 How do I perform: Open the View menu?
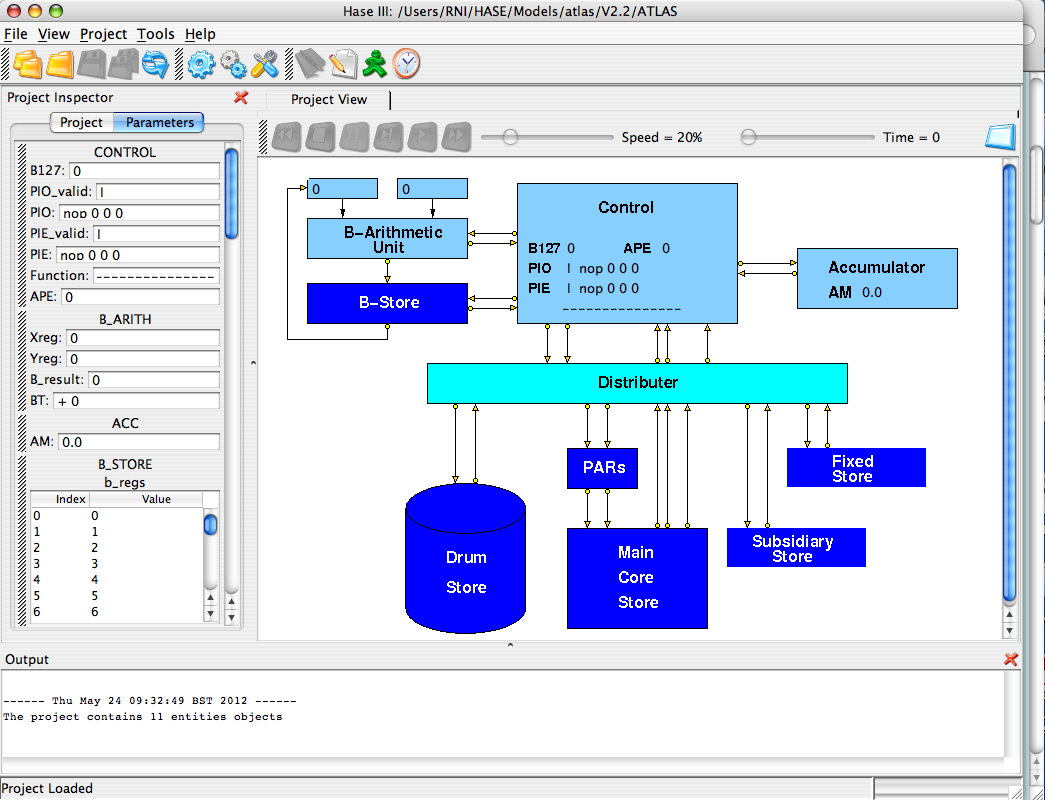(x=53, y=33)
